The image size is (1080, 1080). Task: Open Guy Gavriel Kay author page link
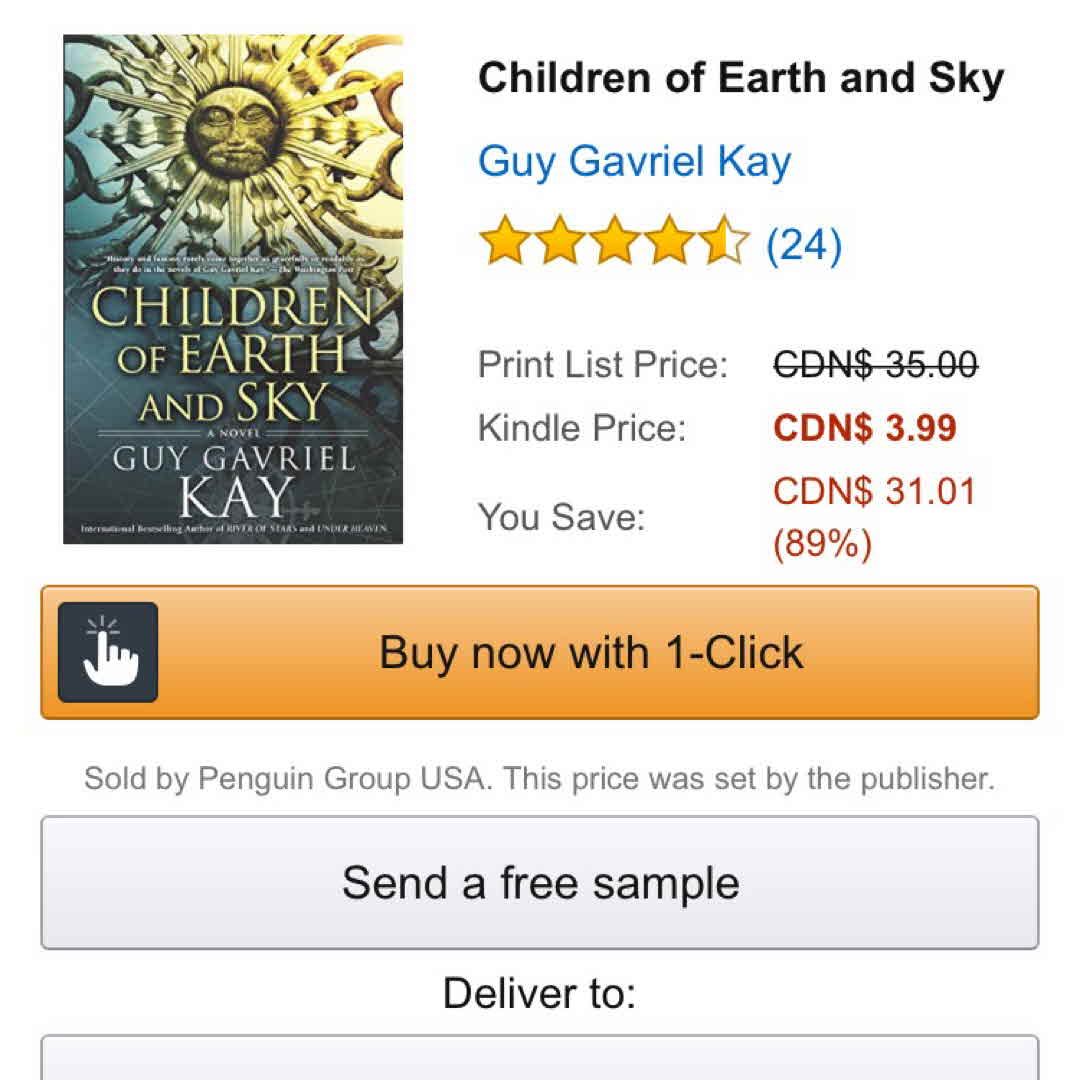pos(634,161)
